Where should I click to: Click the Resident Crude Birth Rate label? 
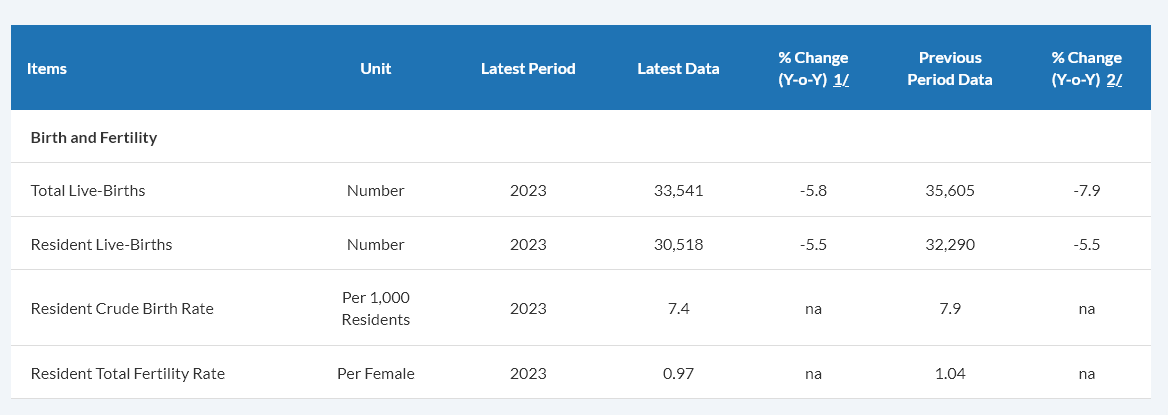point(122,308)
